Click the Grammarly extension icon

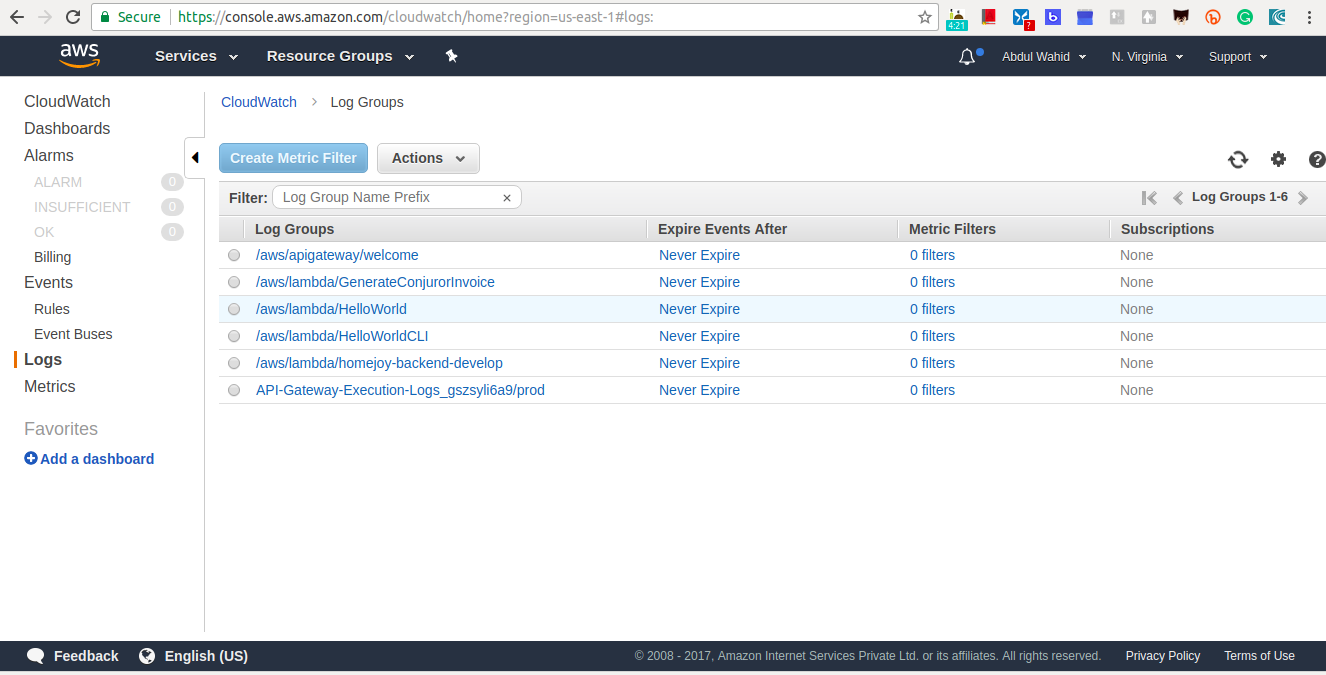coord(1245,17)
